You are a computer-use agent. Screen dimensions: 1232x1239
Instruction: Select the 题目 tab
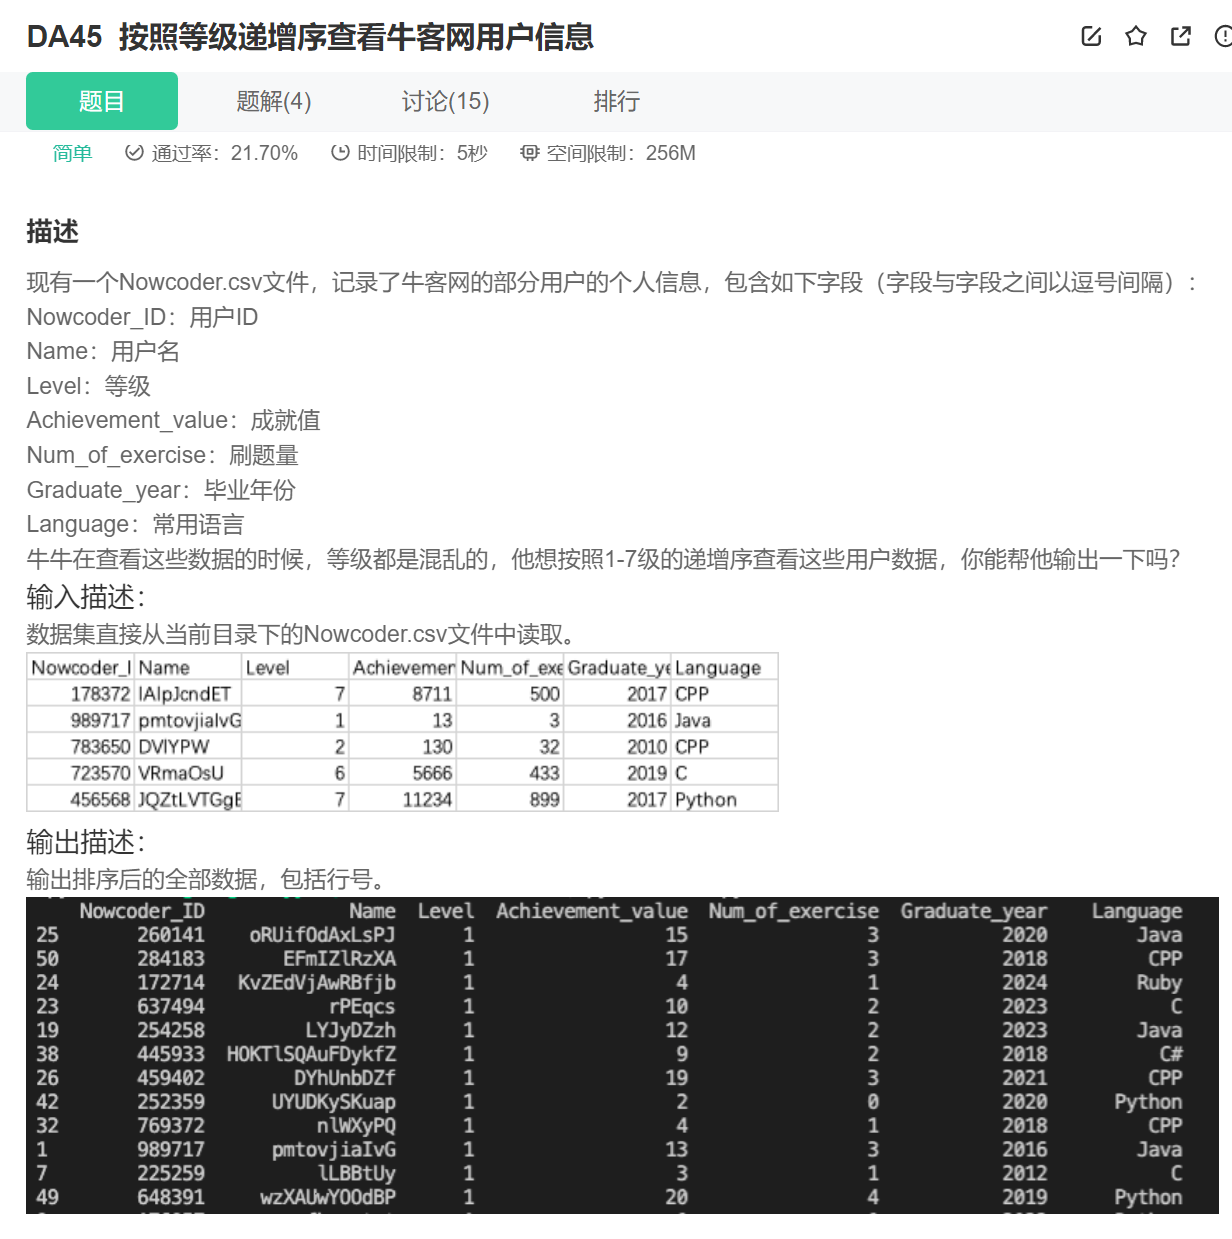(x=102, y=101)
